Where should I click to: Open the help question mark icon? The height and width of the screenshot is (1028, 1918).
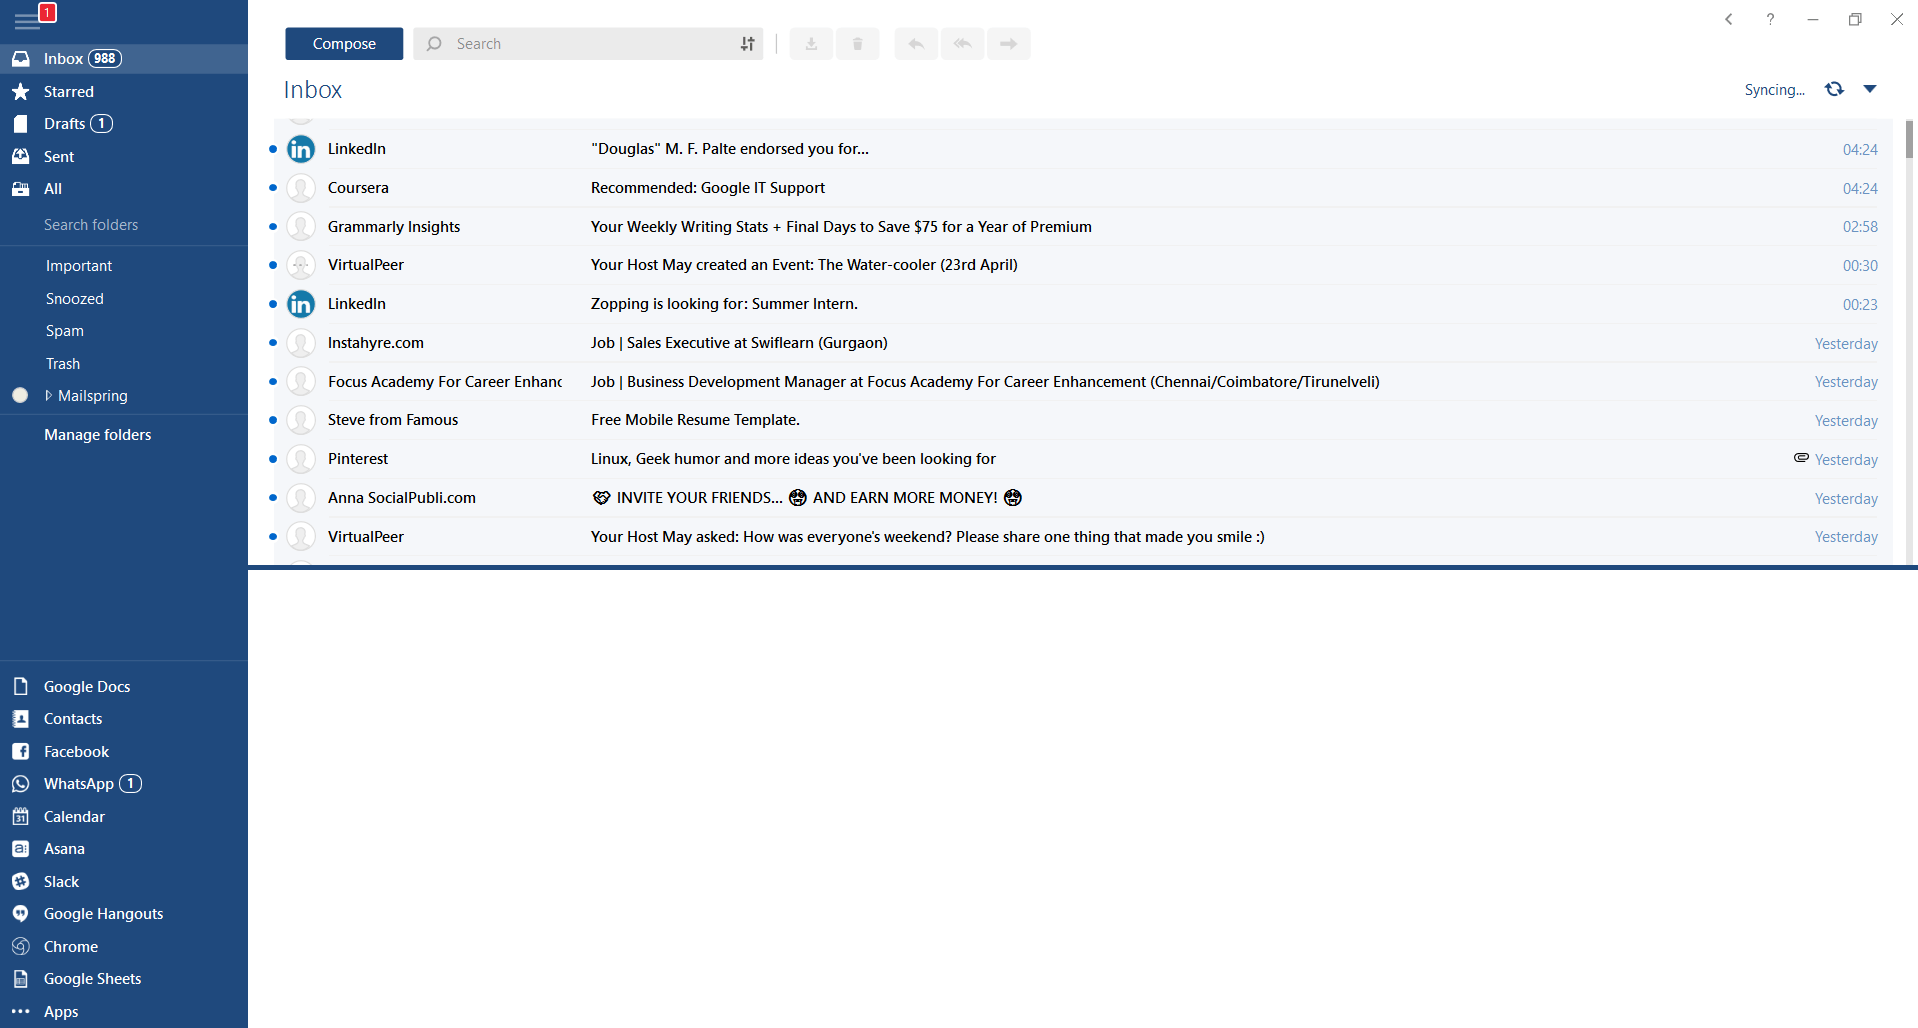click(x=1771, y=19)
